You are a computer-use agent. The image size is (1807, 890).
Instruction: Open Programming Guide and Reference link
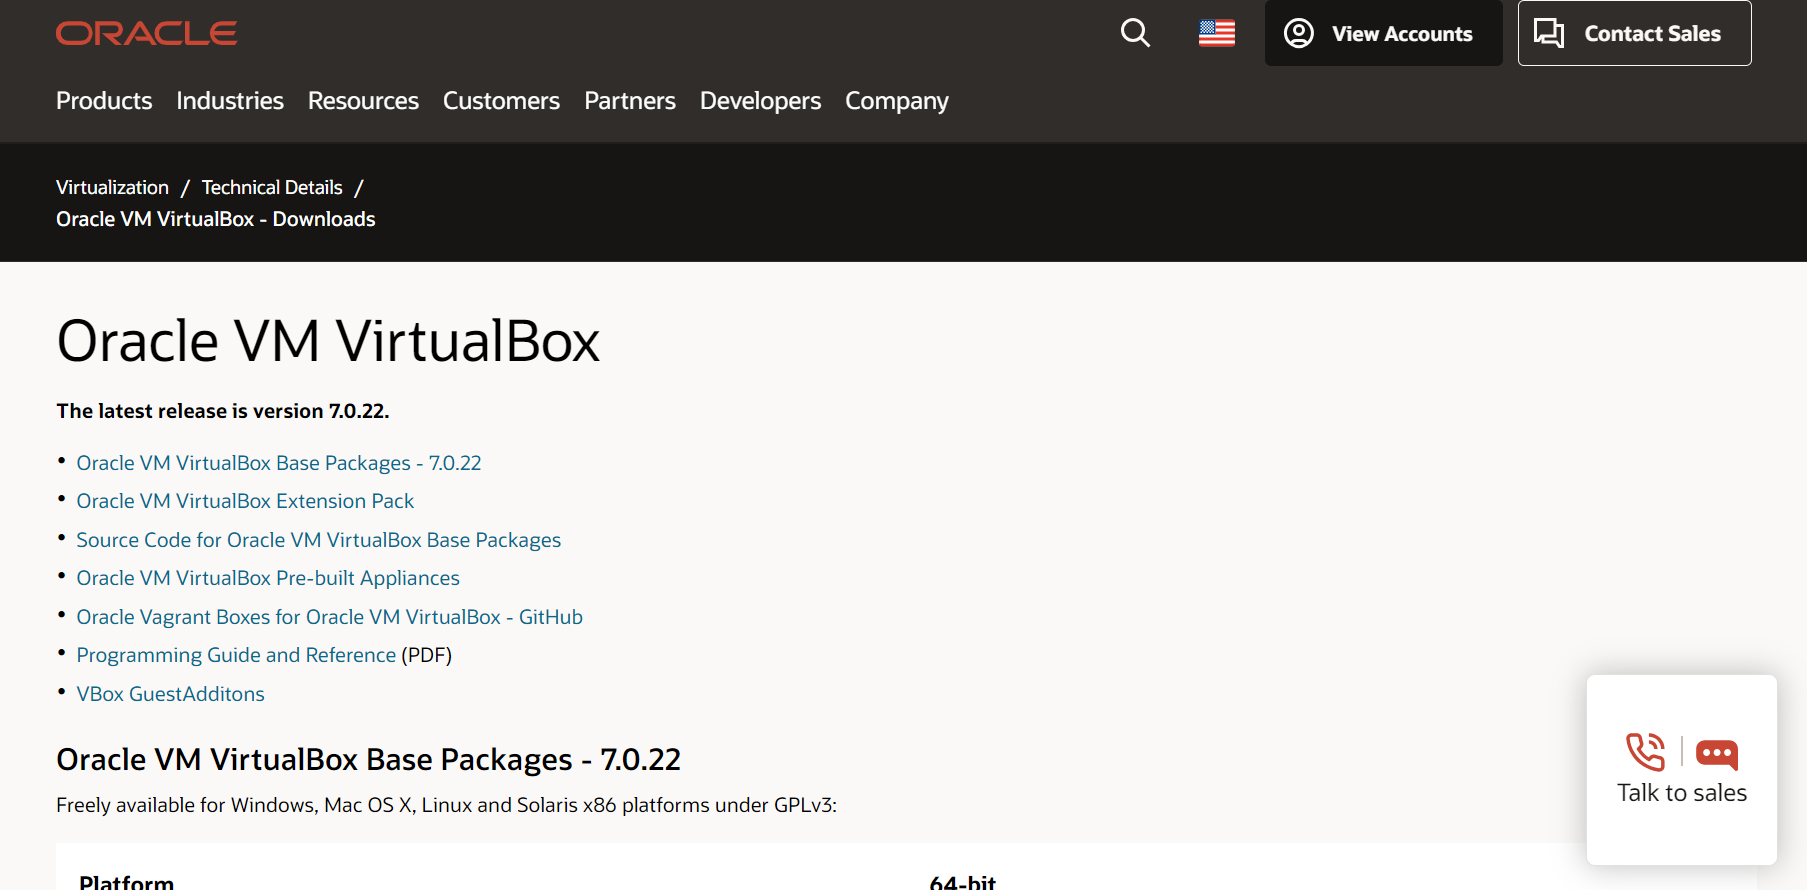(236, 655)
